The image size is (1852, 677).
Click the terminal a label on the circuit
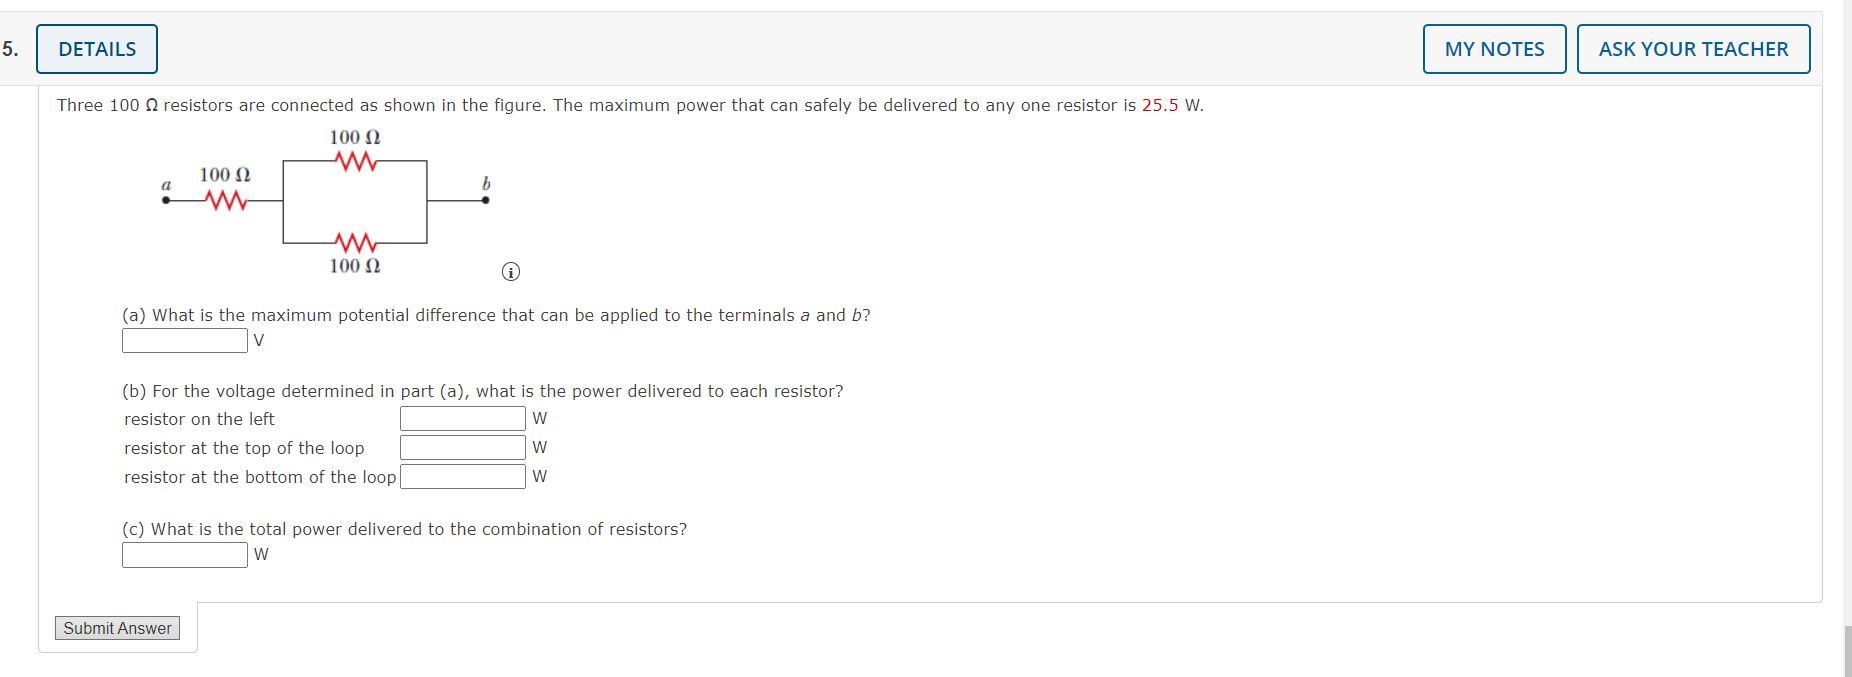[165, 185]
